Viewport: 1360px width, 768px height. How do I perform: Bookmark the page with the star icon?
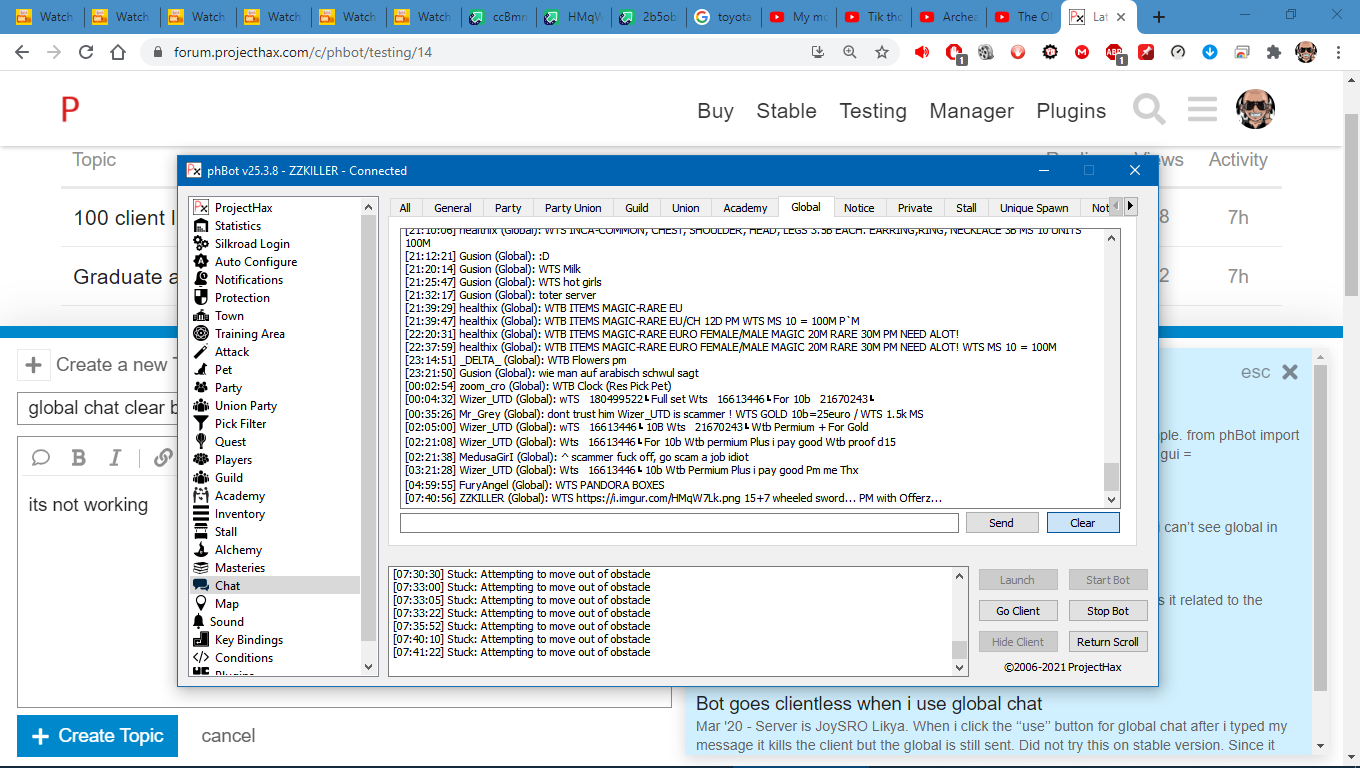pos(882,52)
